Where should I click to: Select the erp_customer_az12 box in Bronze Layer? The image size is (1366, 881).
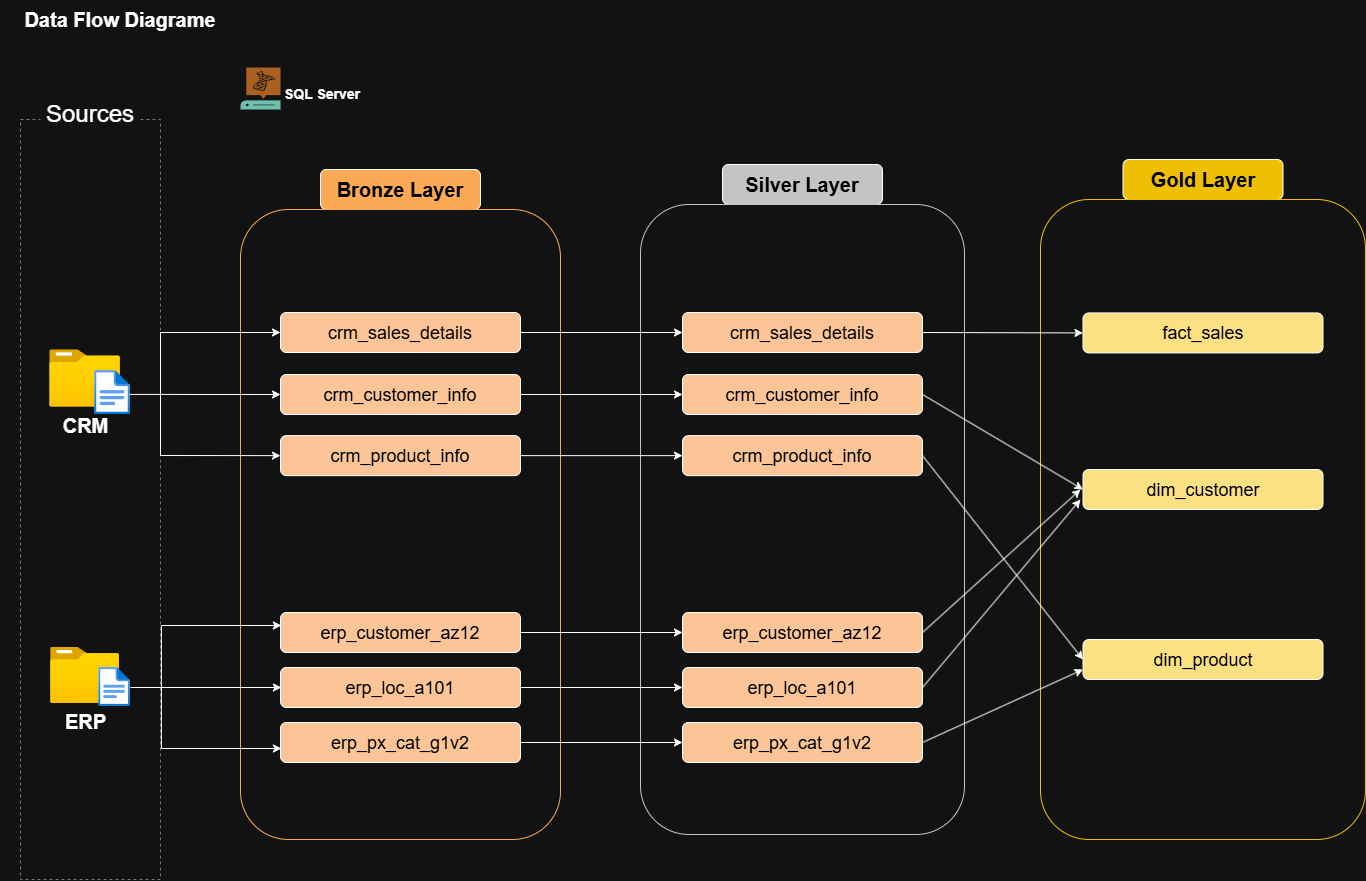point(399,632)
